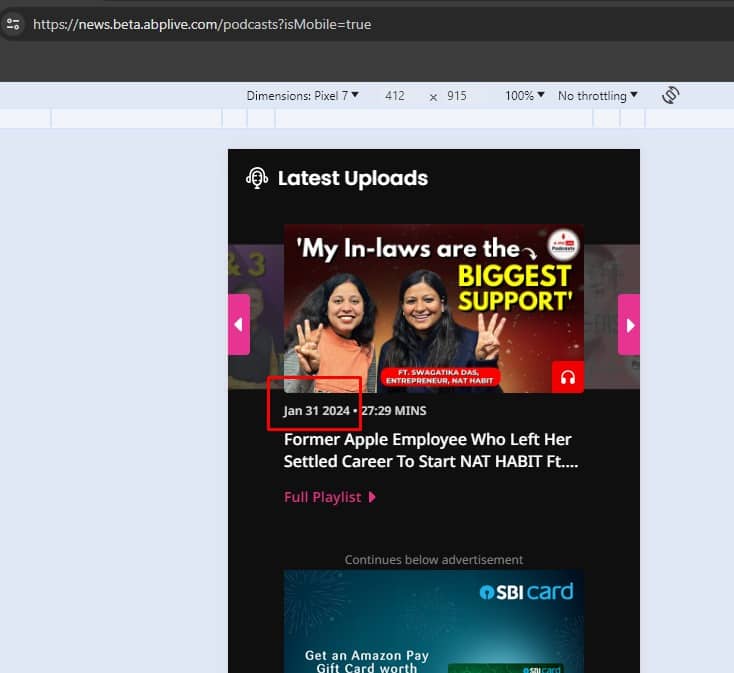Click the site information icon in address bar

coord(13,24)
